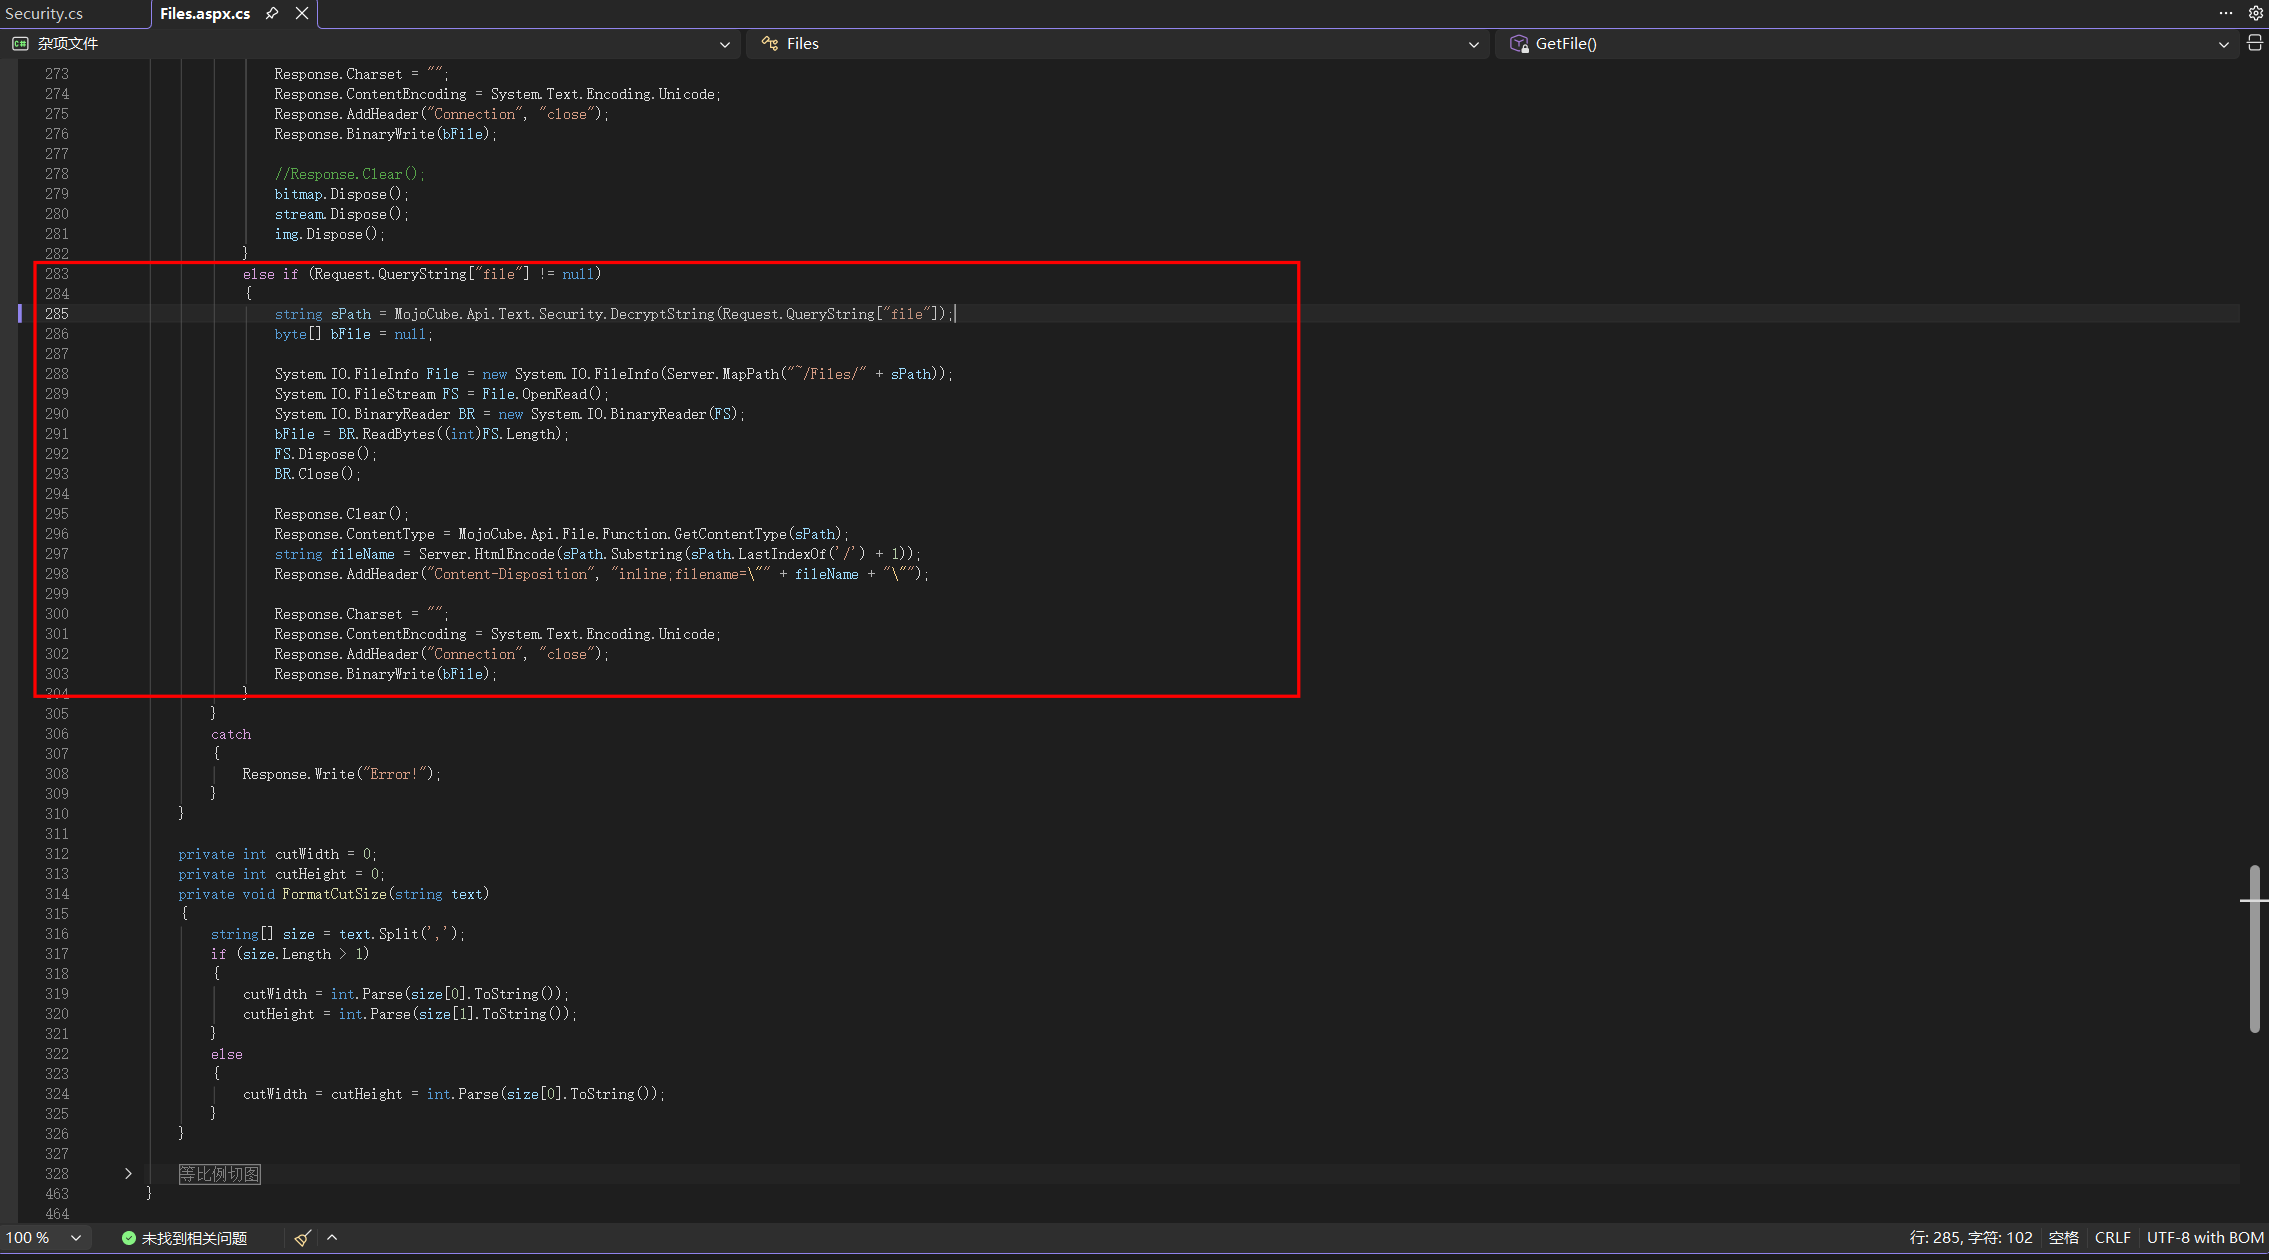
Task: Click the vertical scrollbar thumb
Action: [2254, 950]
